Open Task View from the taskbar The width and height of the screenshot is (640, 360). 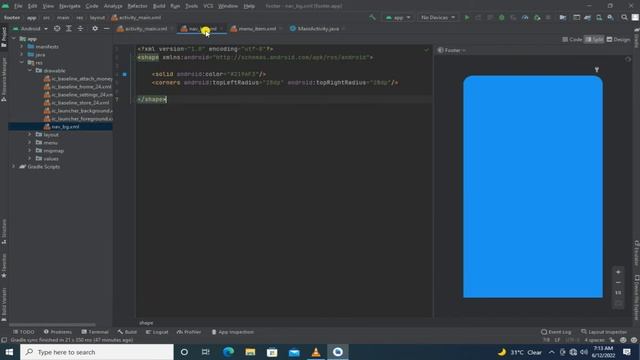206,352
